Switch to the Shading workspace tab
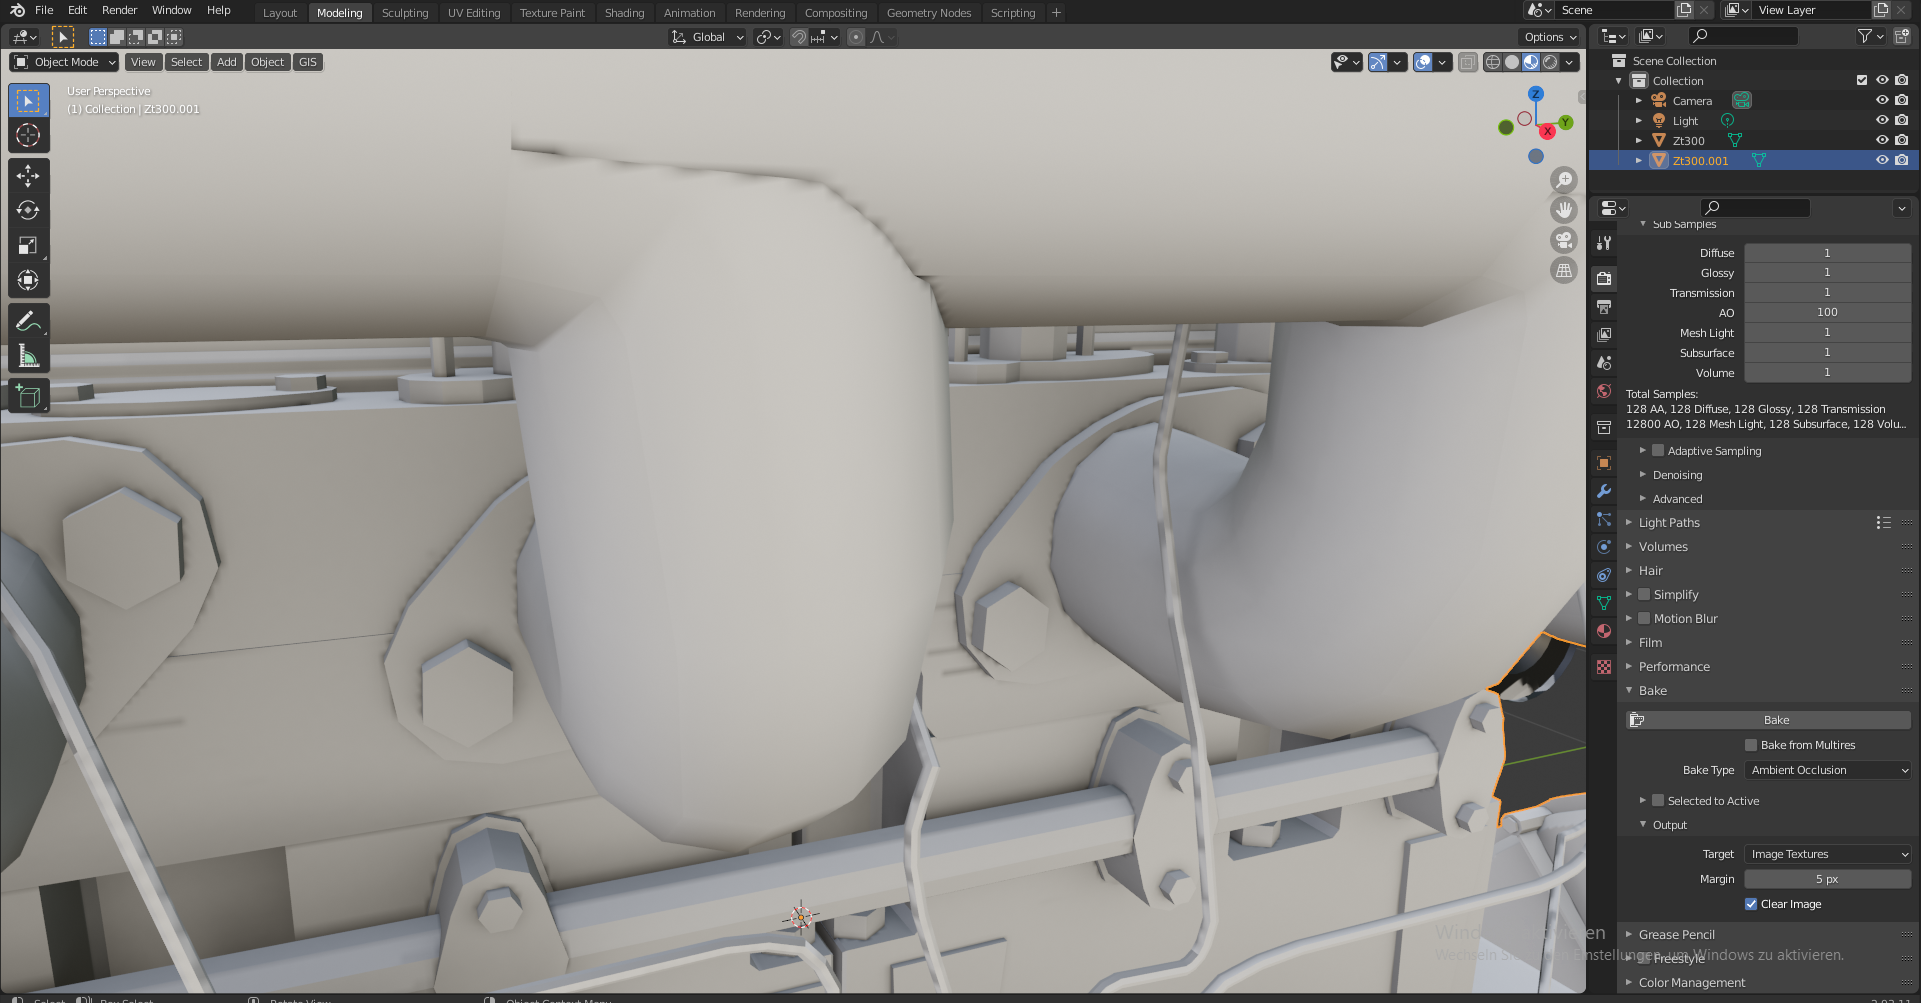 pos(624,13)
